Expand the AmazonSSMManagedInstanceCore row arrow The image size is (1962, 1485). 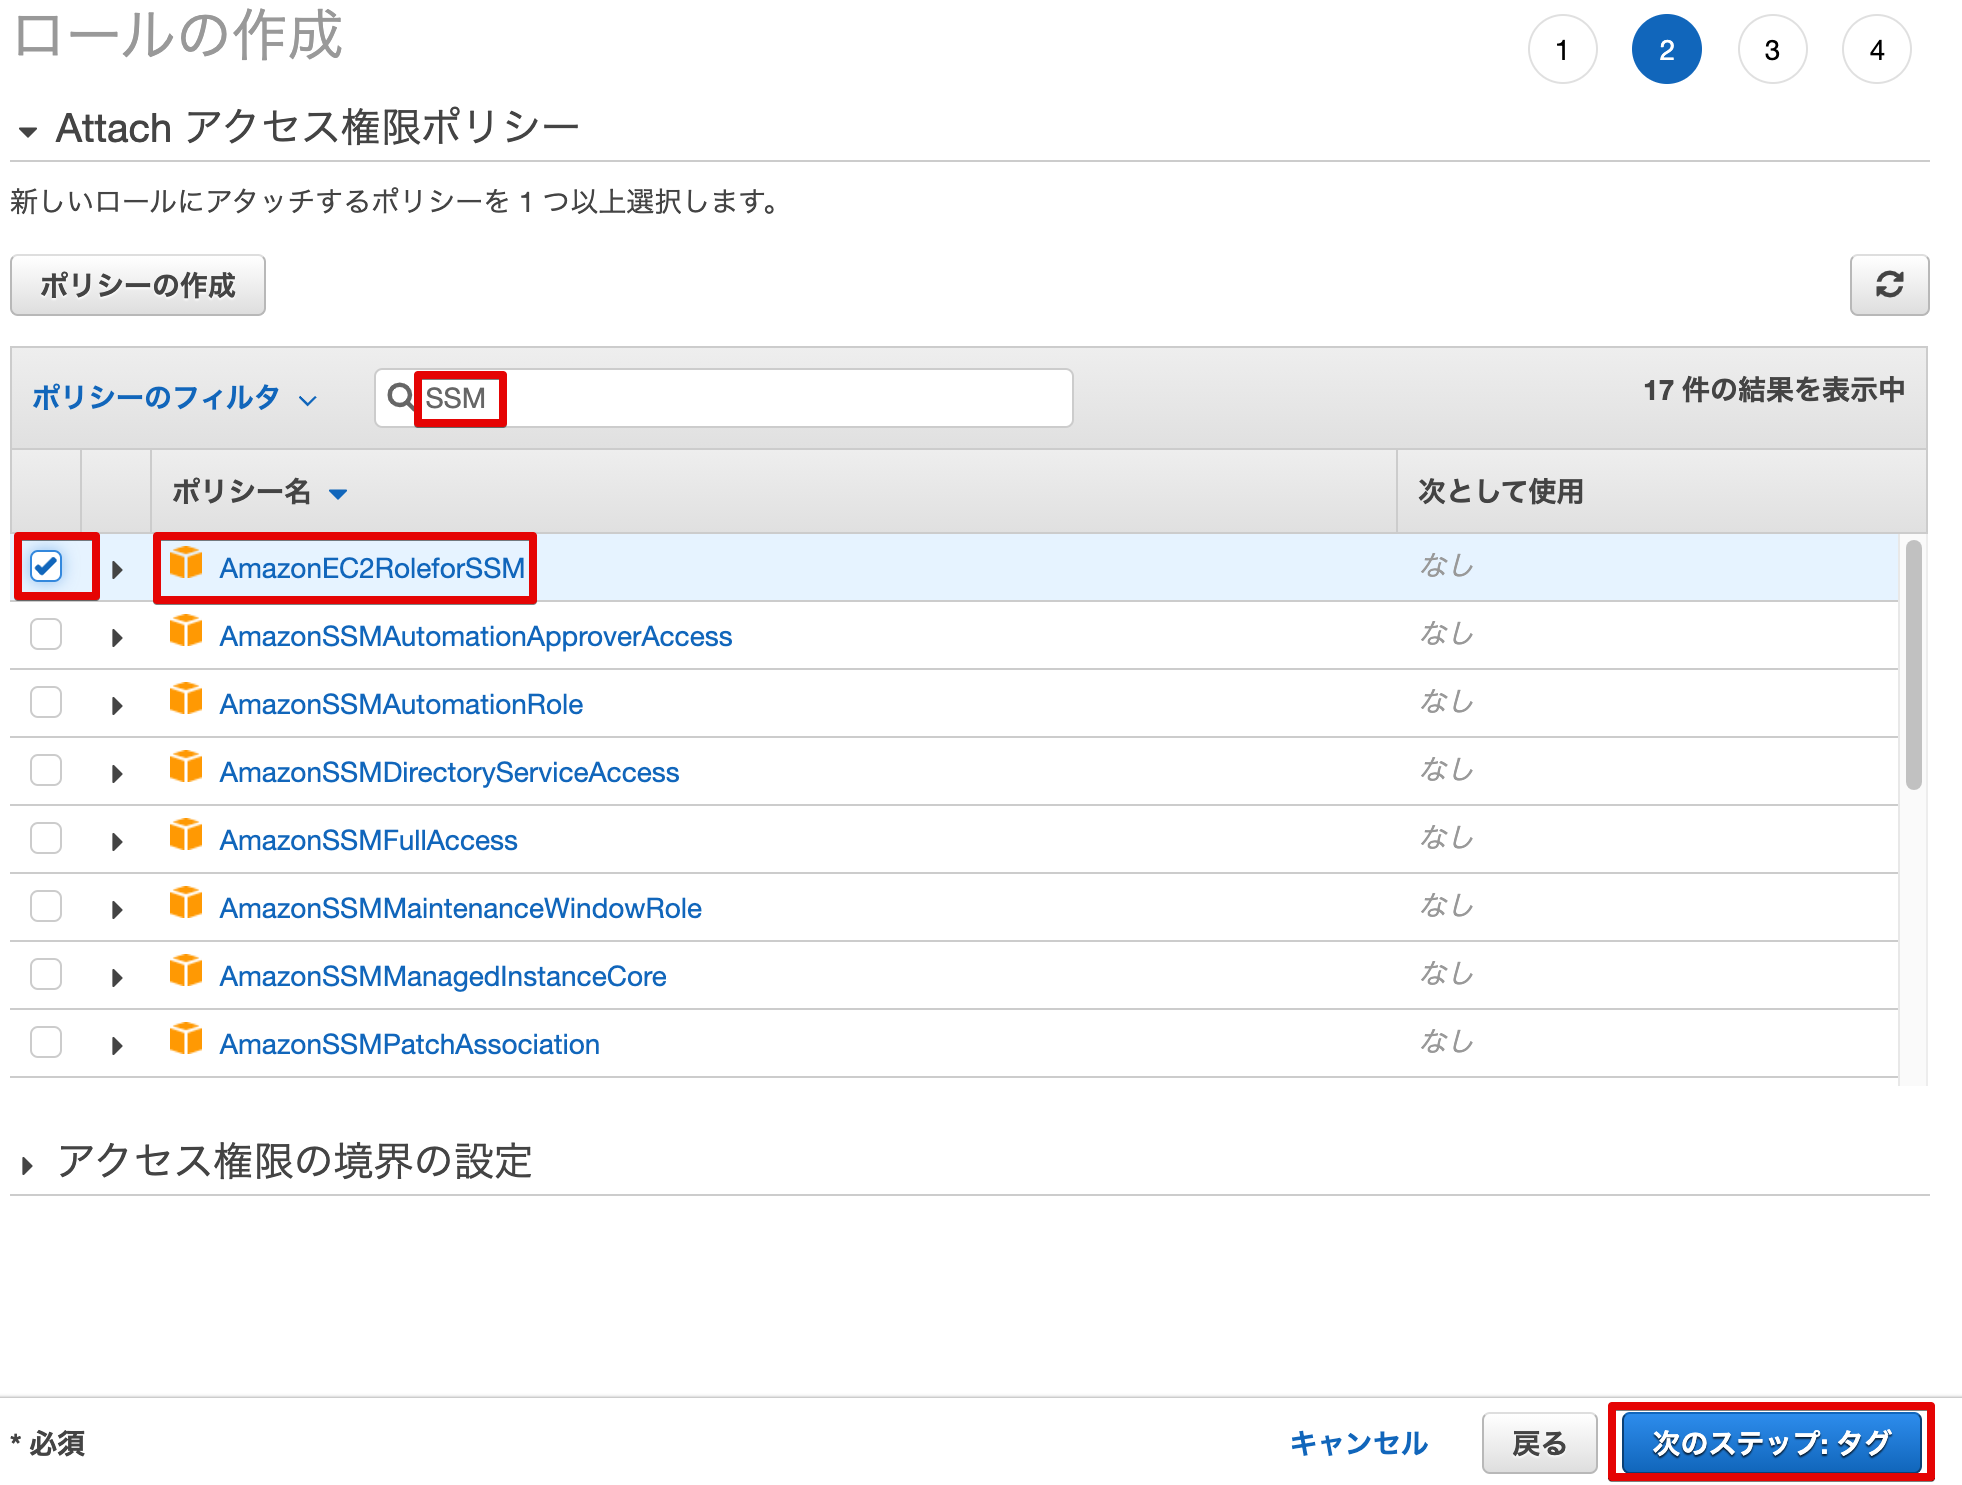tap(117, 978)
